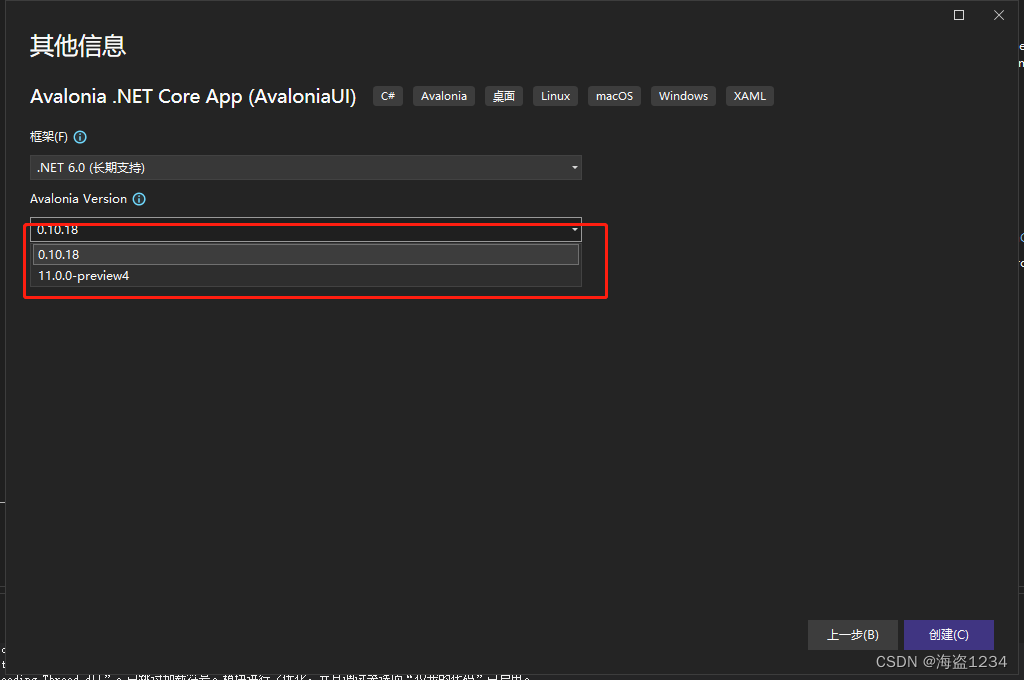
Task: Click the framework combo dropdown arrow
Action: pos(574,167)
